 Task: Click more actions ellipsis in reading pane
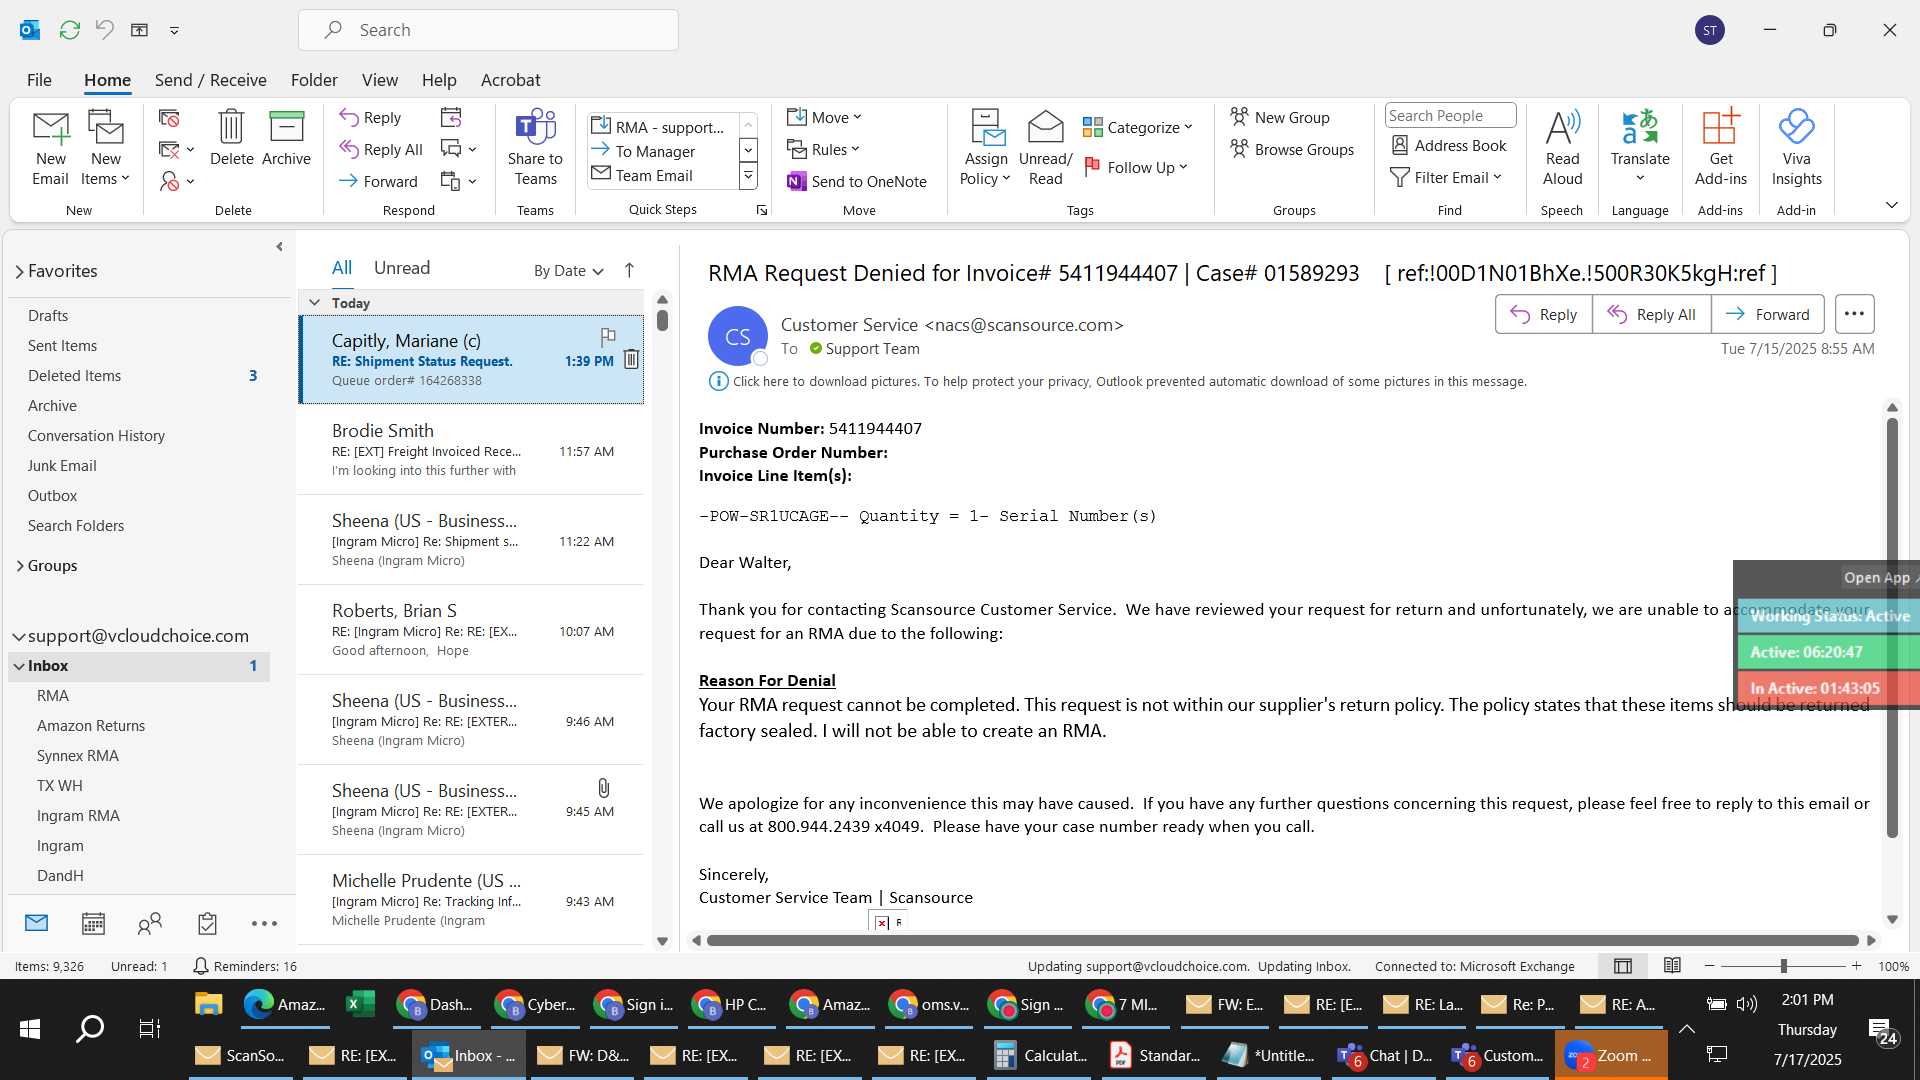[1854, 314]
